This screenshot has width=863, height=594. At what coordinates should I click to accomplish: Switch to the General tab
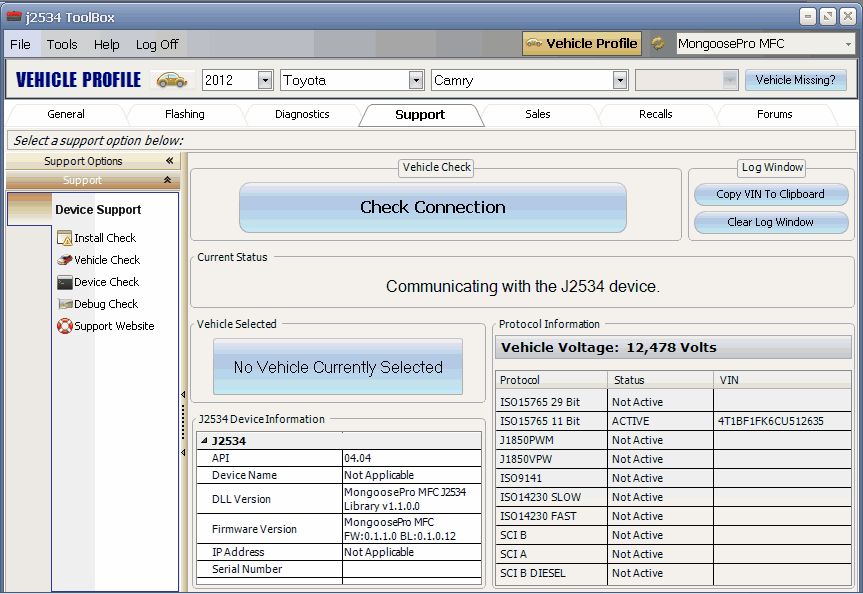pyautogui.click(x=66, y=114)
